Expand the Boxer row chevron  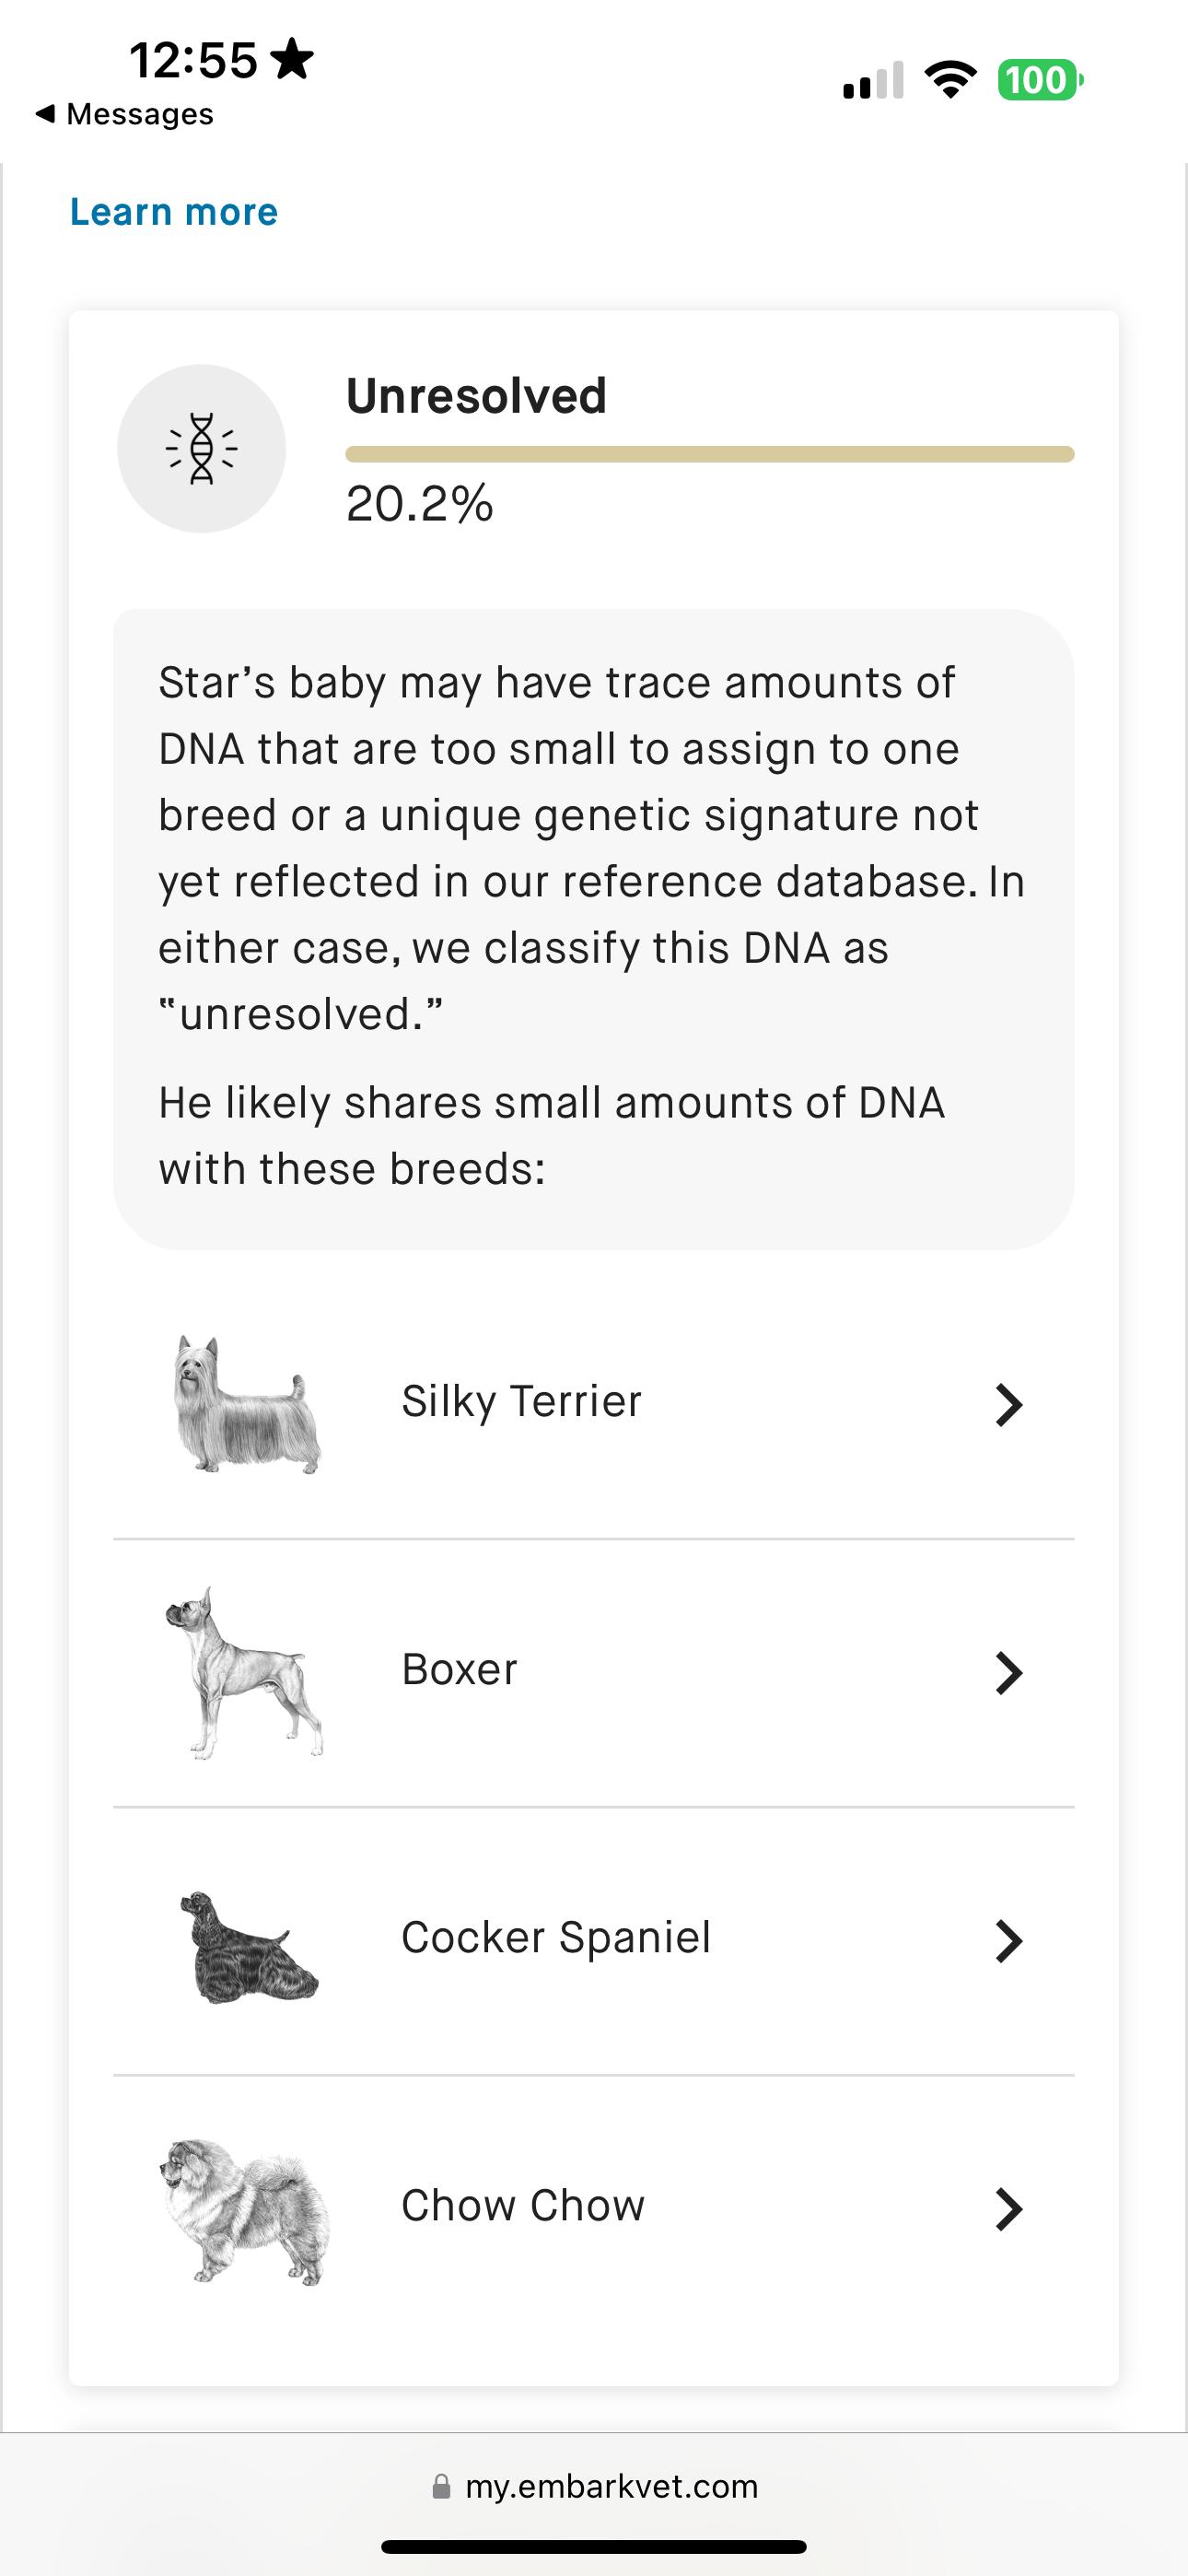click(1009, 1673)
